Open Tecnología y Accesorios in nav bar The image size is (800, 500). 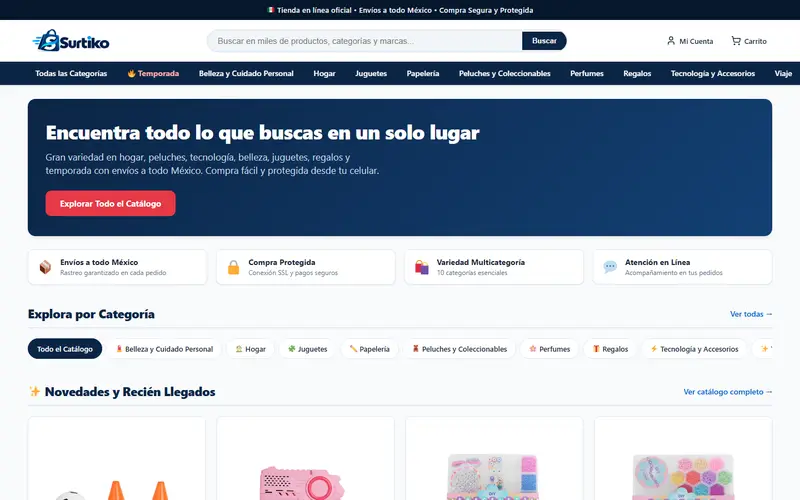pos(713,73)
